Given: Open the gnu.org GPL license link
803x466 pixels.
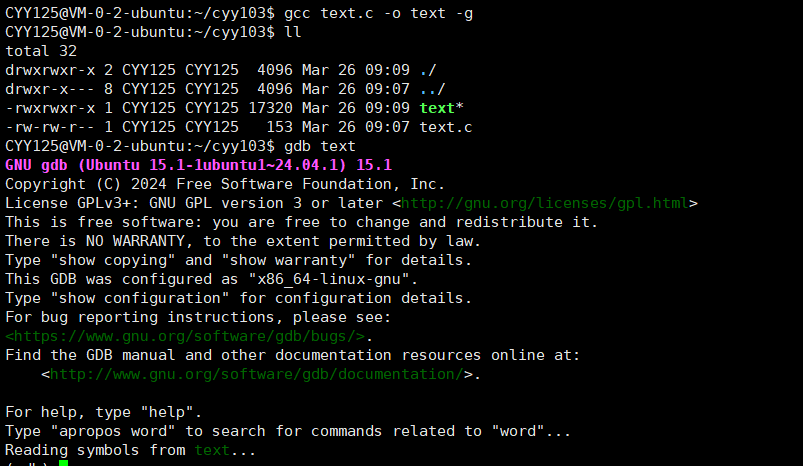Looking at the screenshot, I should pyautogui.click(x=545, y=203).
